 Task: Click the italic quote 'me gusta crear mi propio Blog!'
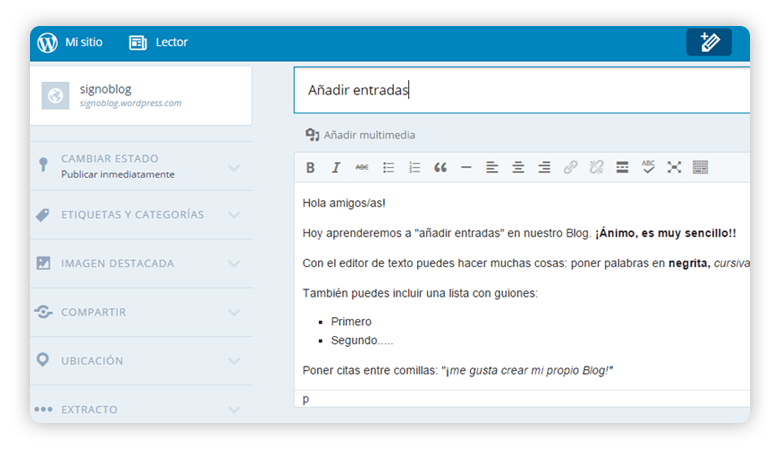(529, 370)
